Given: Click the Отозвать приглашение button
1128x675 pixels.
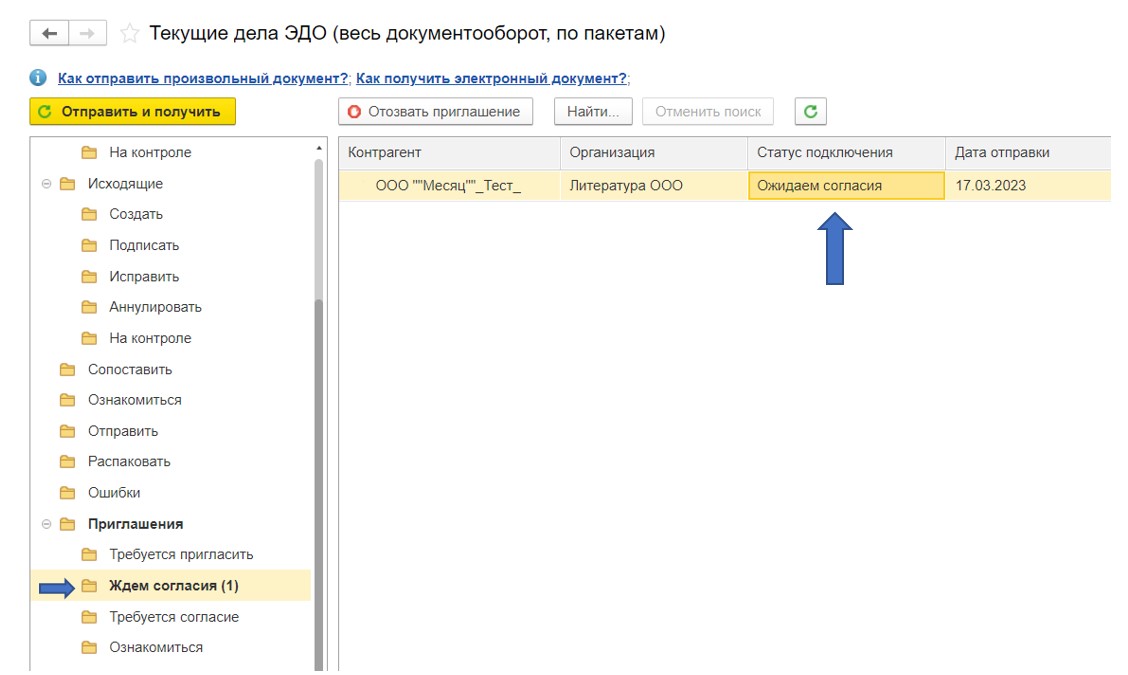Looking at the screenshot, I should pos(435,112).
